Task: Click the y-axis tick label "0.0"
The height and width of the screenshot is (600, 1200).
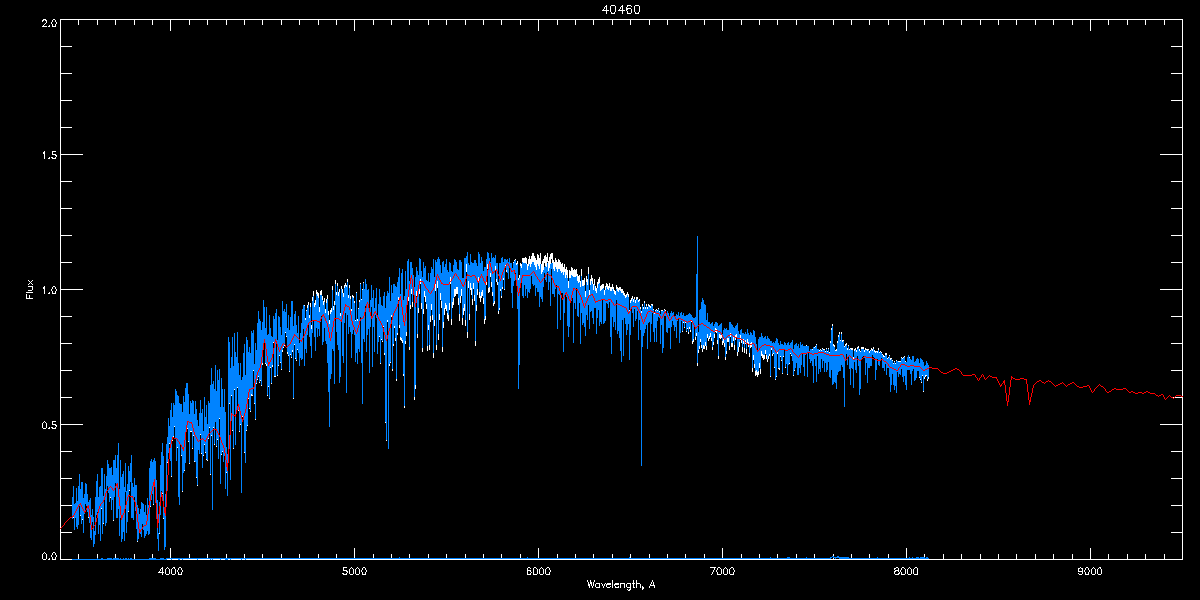Action: point(47,555)
